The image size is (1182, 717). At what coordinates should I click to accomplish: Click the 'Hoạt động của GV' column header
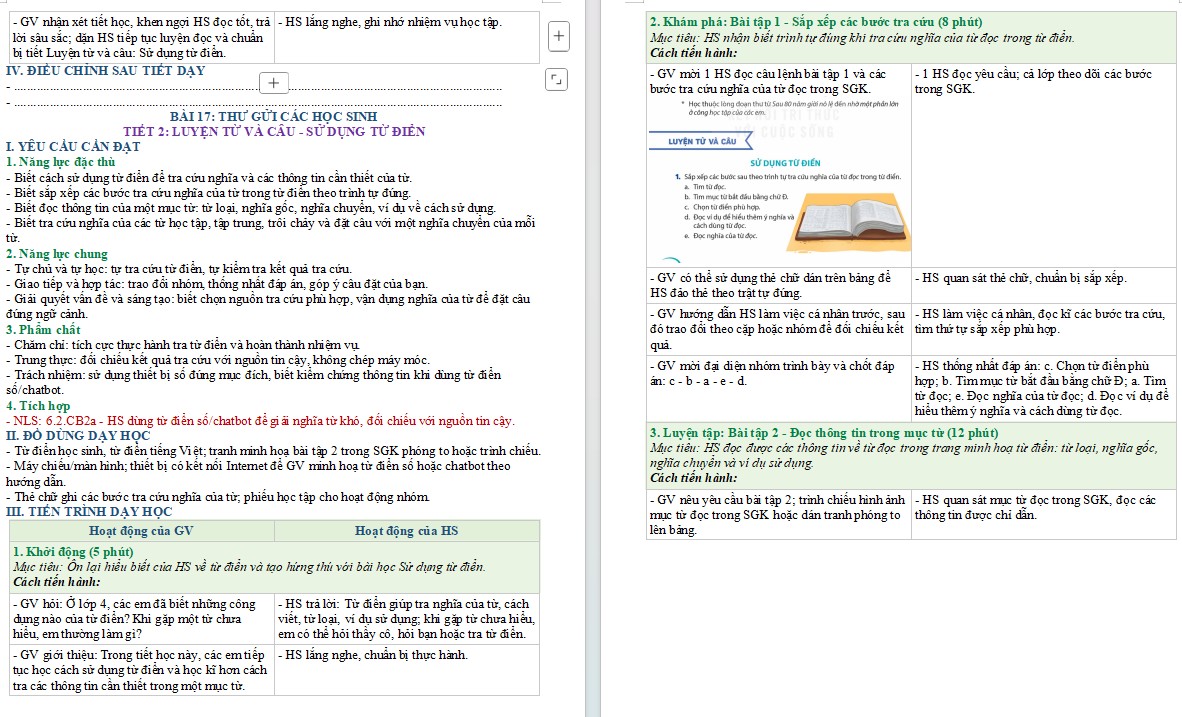pyautogui.click(x=142, y=531)
